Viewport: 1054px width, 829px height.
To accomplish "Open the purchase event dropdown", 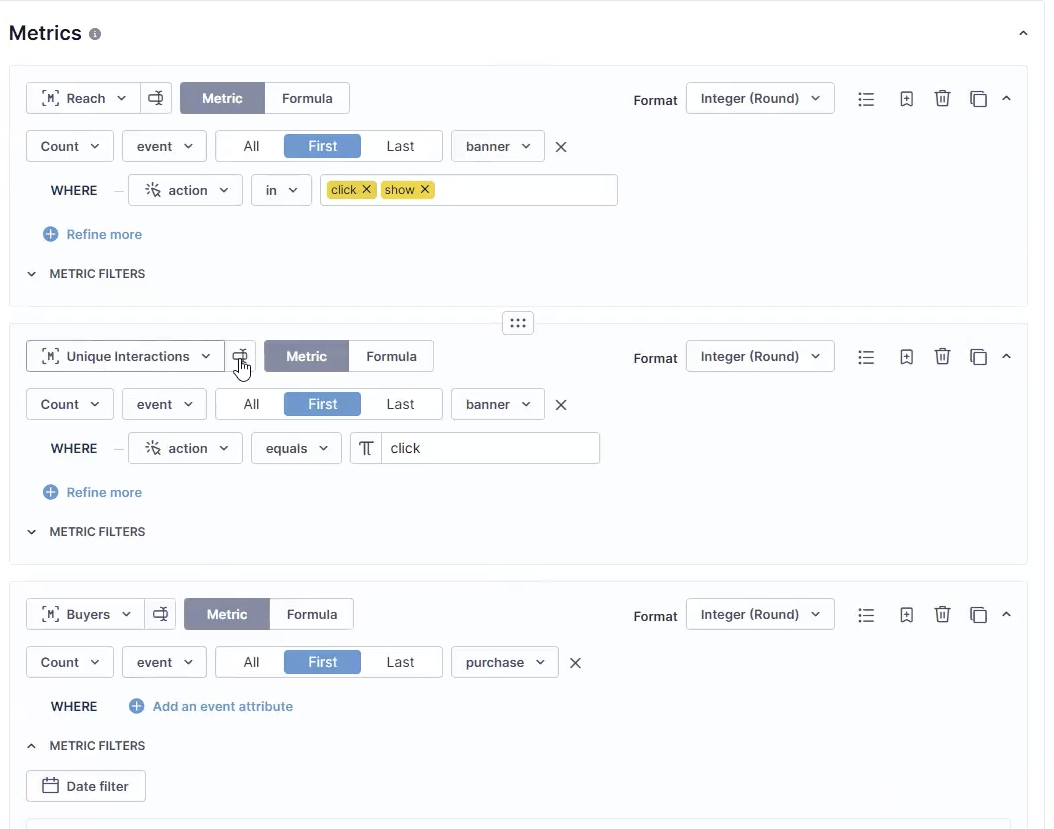I will click(505, 662).
